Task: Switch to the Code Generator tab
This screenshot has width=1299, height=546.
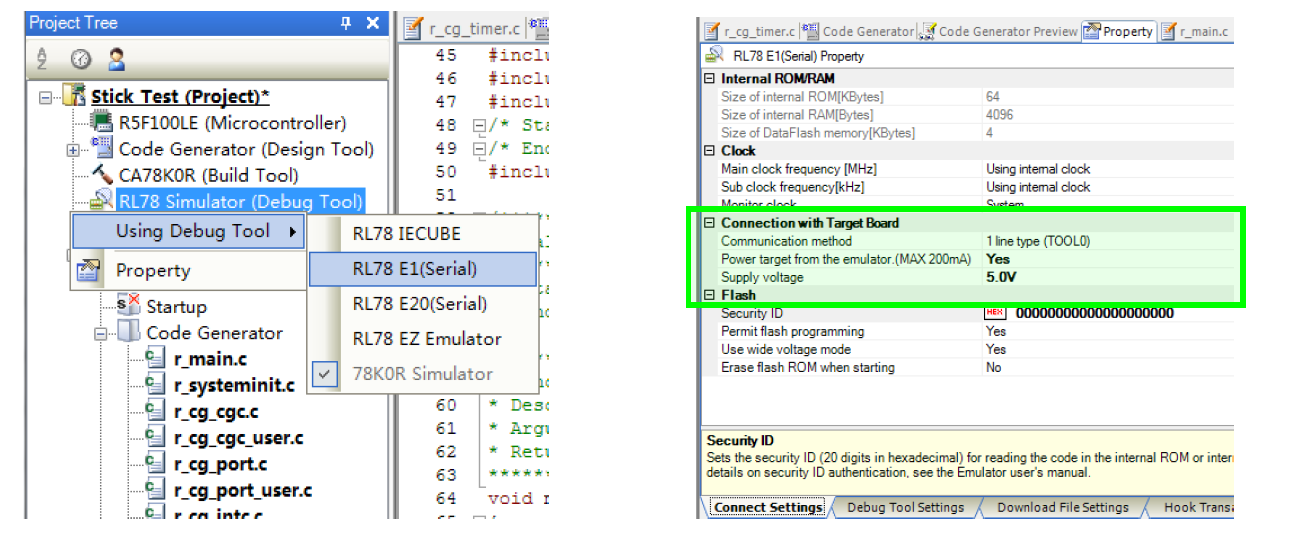Action: pyautogui.click(x=858, y=32)
